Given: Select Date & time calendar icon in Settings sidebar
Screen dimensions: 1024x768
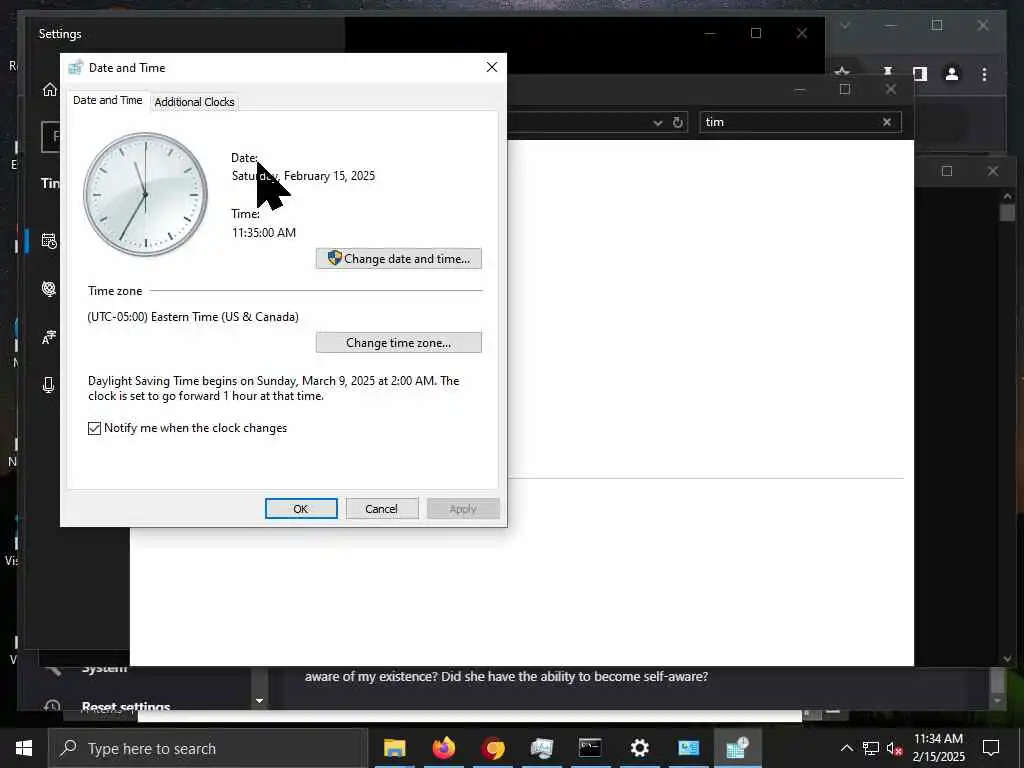Looking at the screenshot, I should pyautogui.click(x=50, y=241).
